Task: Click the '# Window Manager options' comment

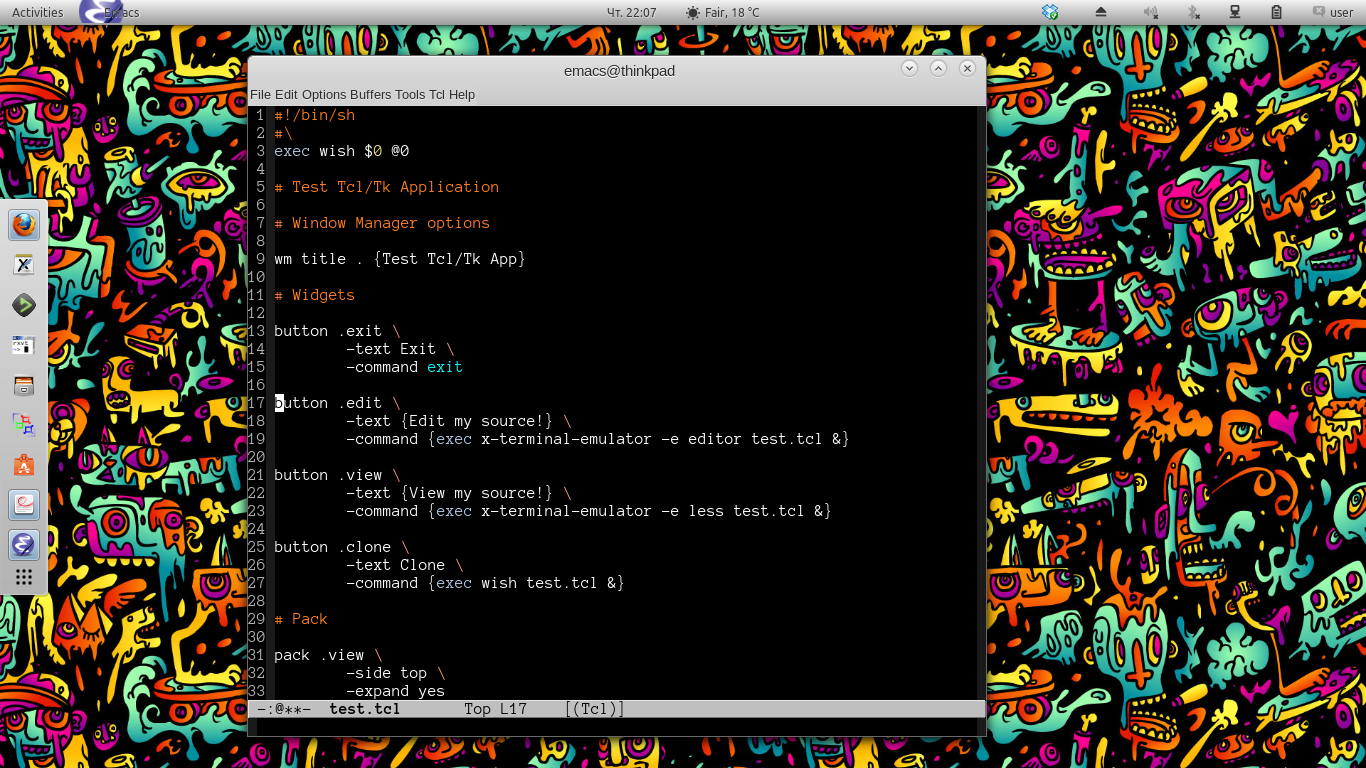Action: point(382,223)
